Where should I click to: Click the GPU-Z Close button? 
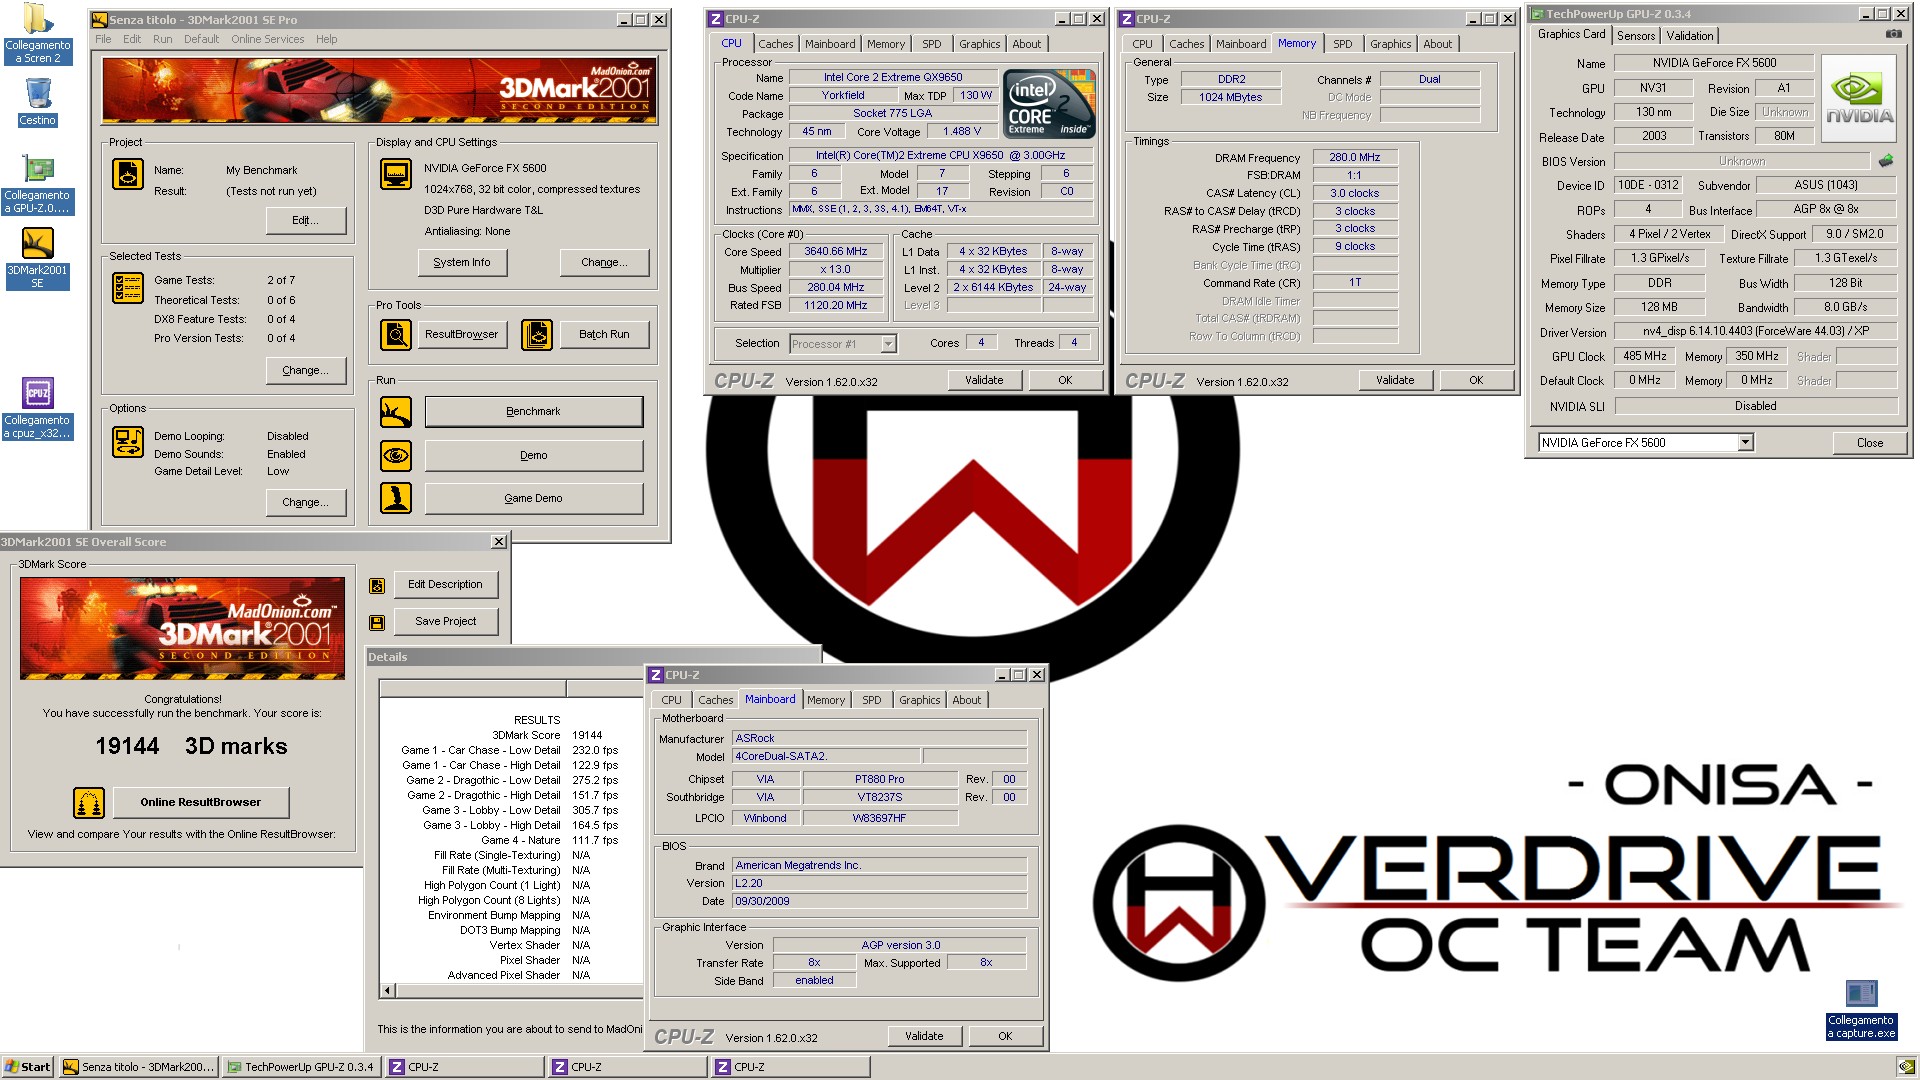pyautogui.click(x=1869, y=443)
